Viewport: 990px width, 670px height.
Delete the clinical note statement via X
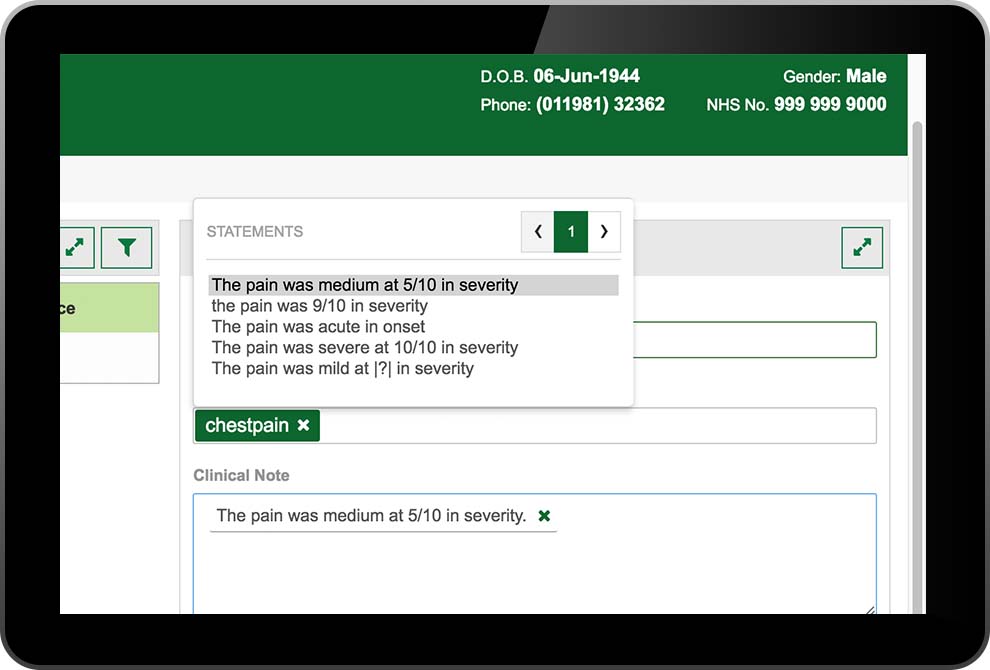click(x=544, y=516)
